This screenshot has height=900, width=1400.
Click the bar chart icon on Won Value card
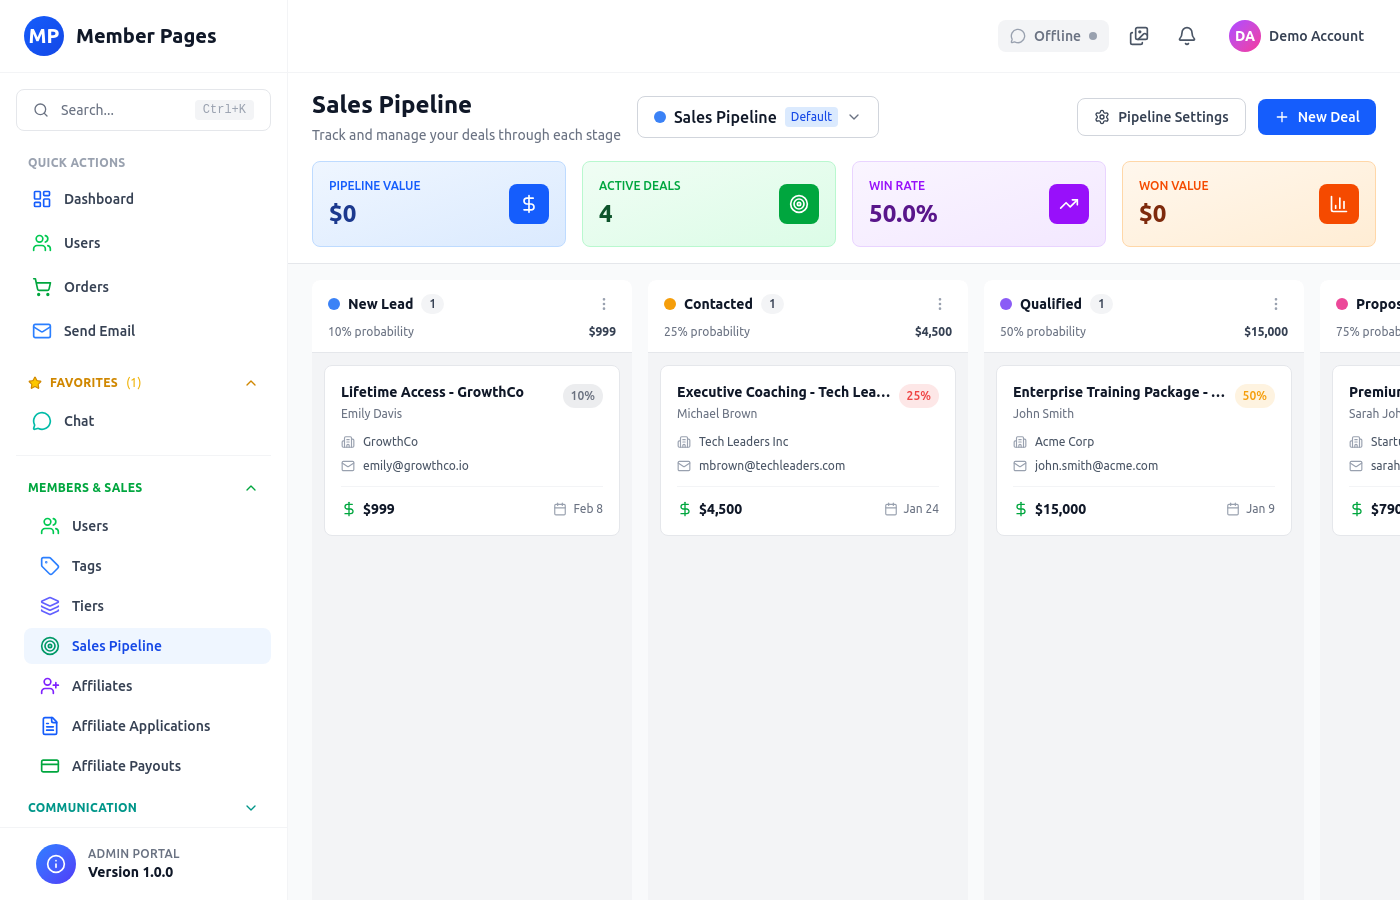click(x=1338, y=203)
